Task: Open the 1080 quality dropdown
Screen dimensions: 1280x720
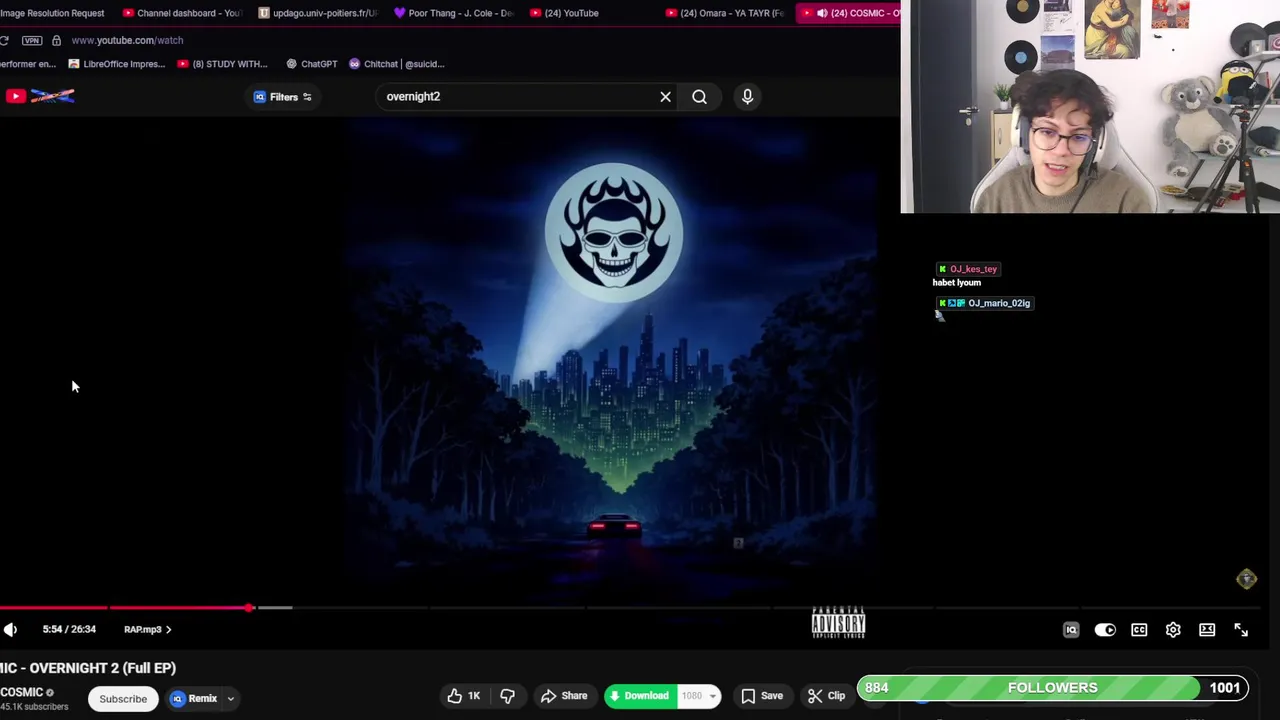Action: (699, 696)
